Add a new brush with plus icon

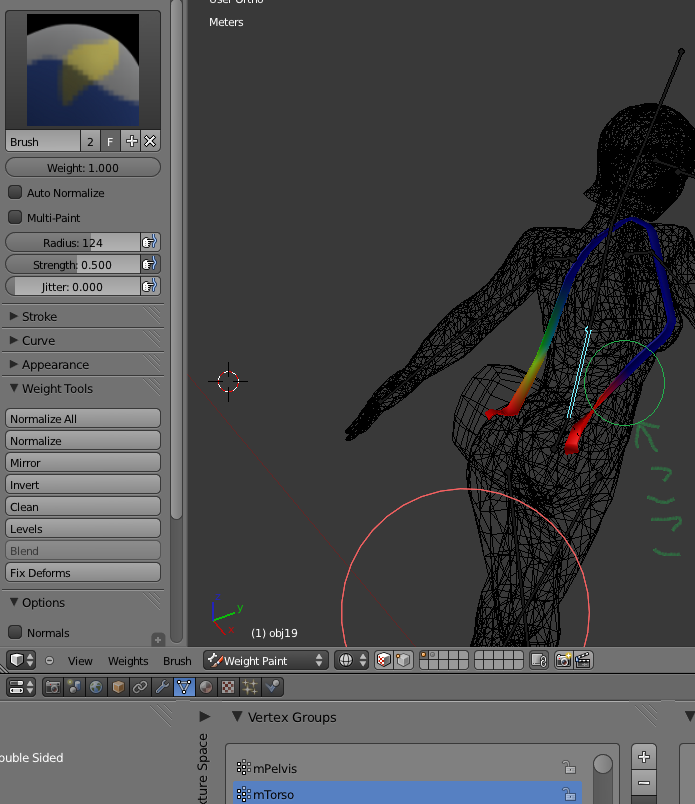point(131,141)
